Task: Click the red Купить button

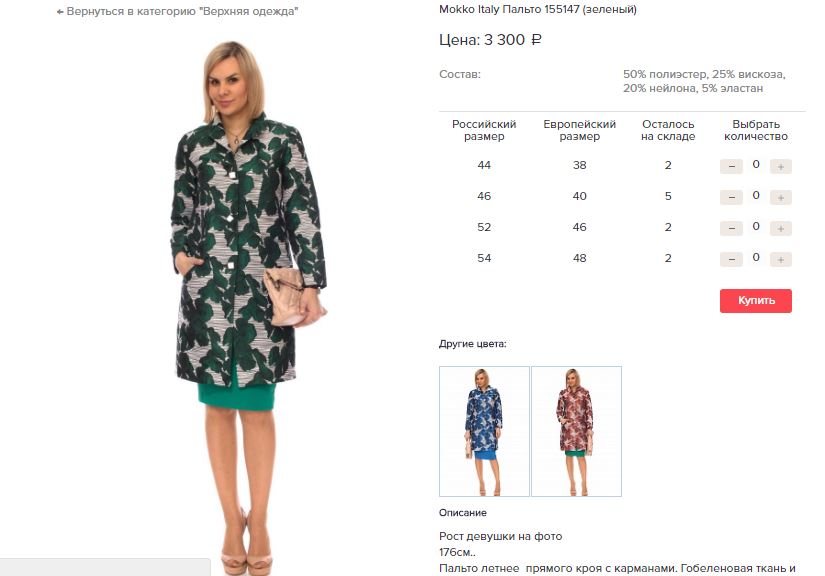Action: pyautogui.click(x=756, y=301)
